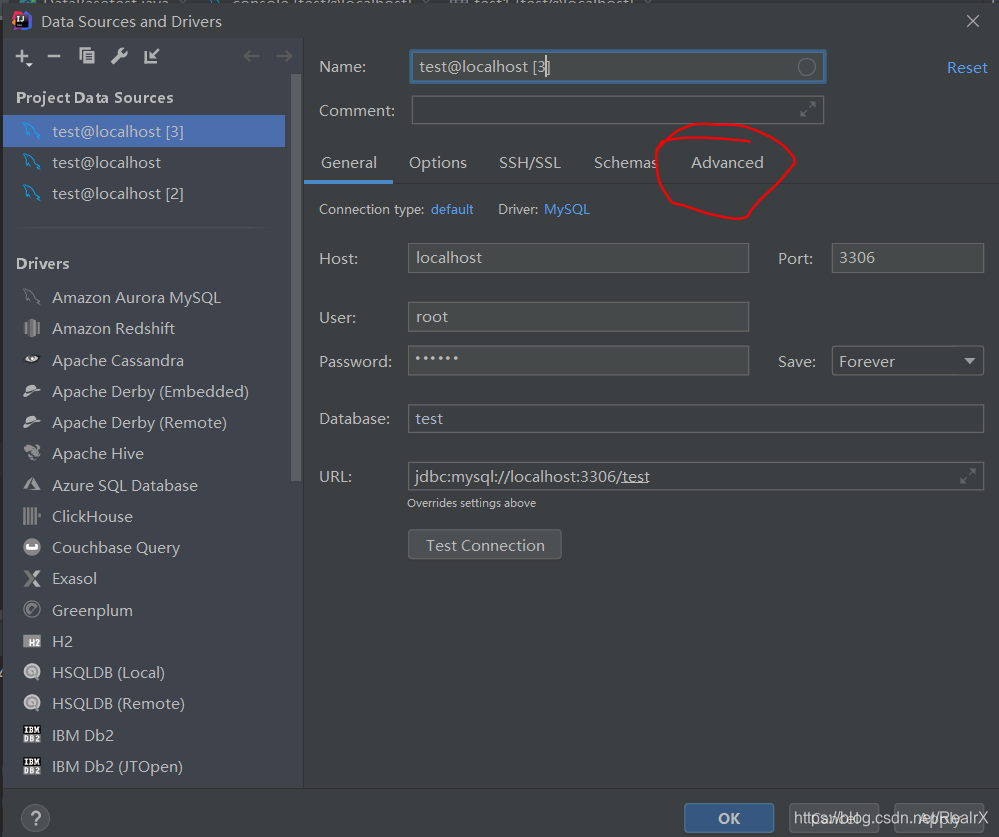Select the Couchbase Query driver label
Image resolution: width=999 pixels, height=837 pixels.
116,548
